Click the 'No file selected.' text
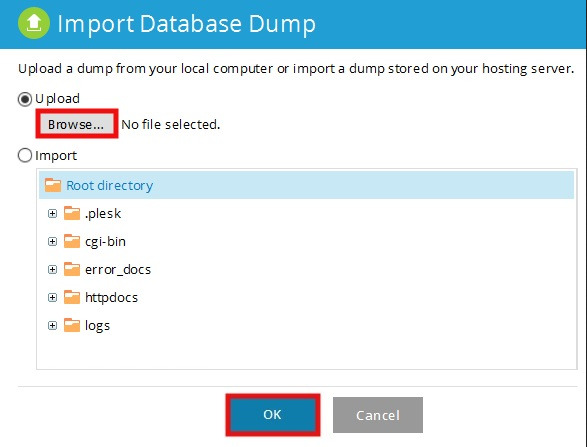The width and height of the screenshot is (587, 447). tap(171, 124)
